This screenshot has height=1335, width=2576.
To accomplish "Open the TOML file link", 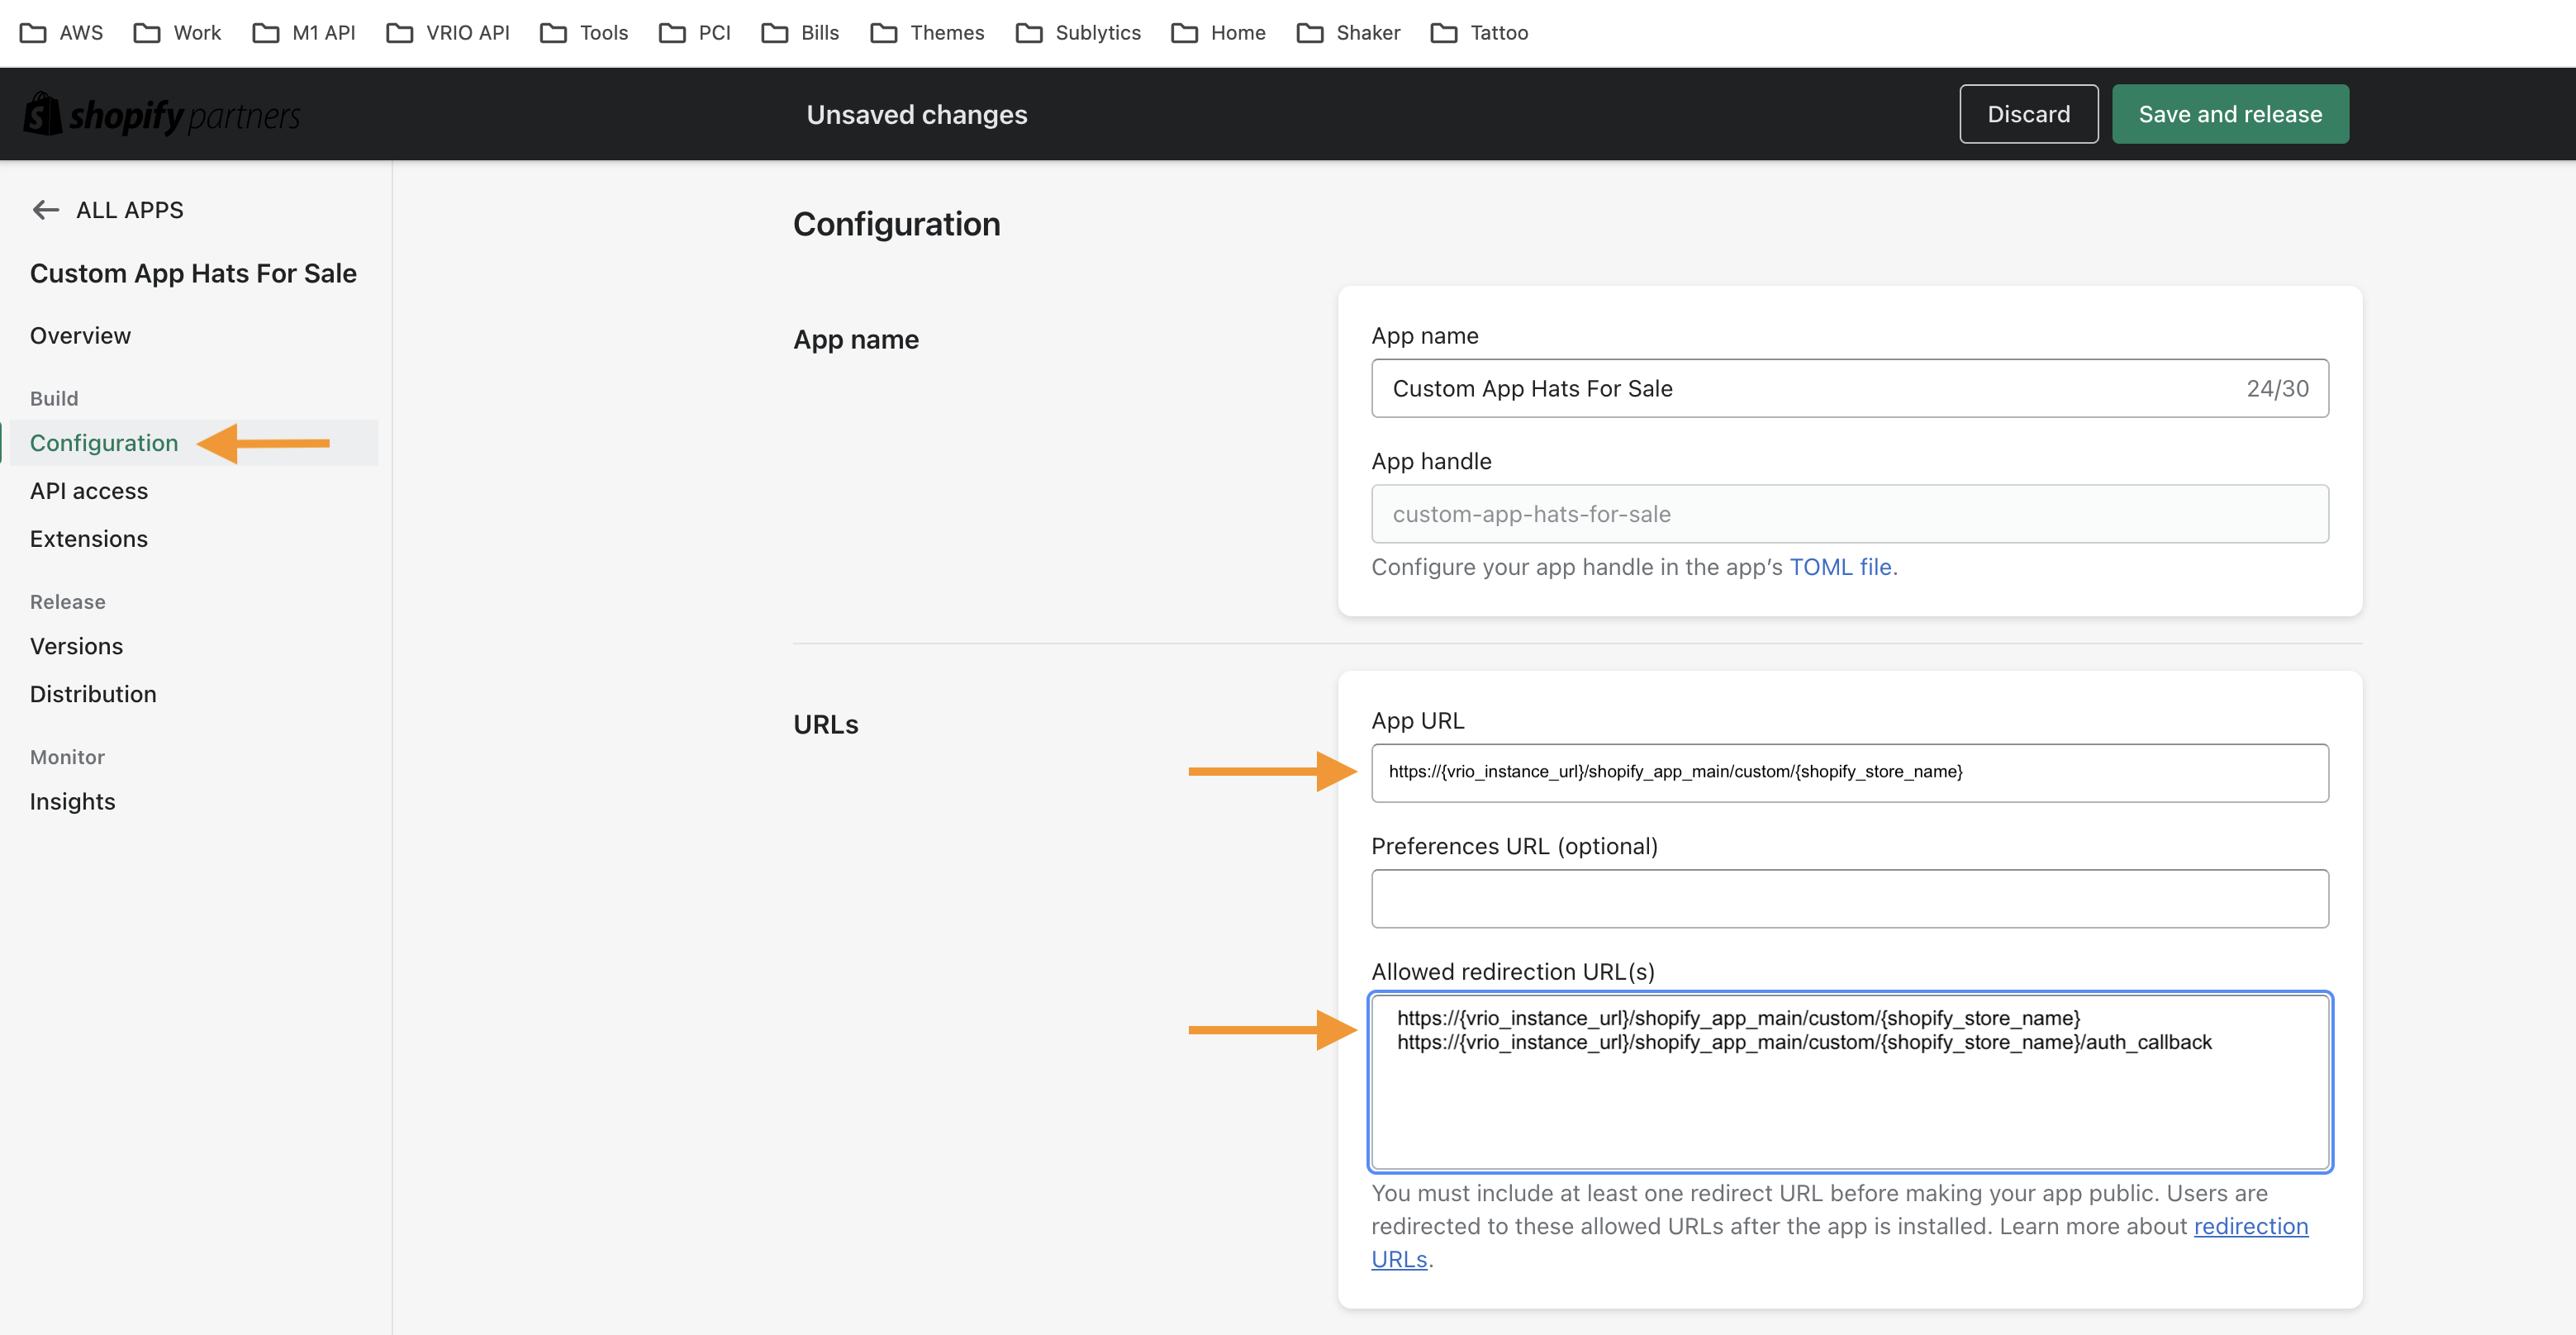I will coord(1840,567).
